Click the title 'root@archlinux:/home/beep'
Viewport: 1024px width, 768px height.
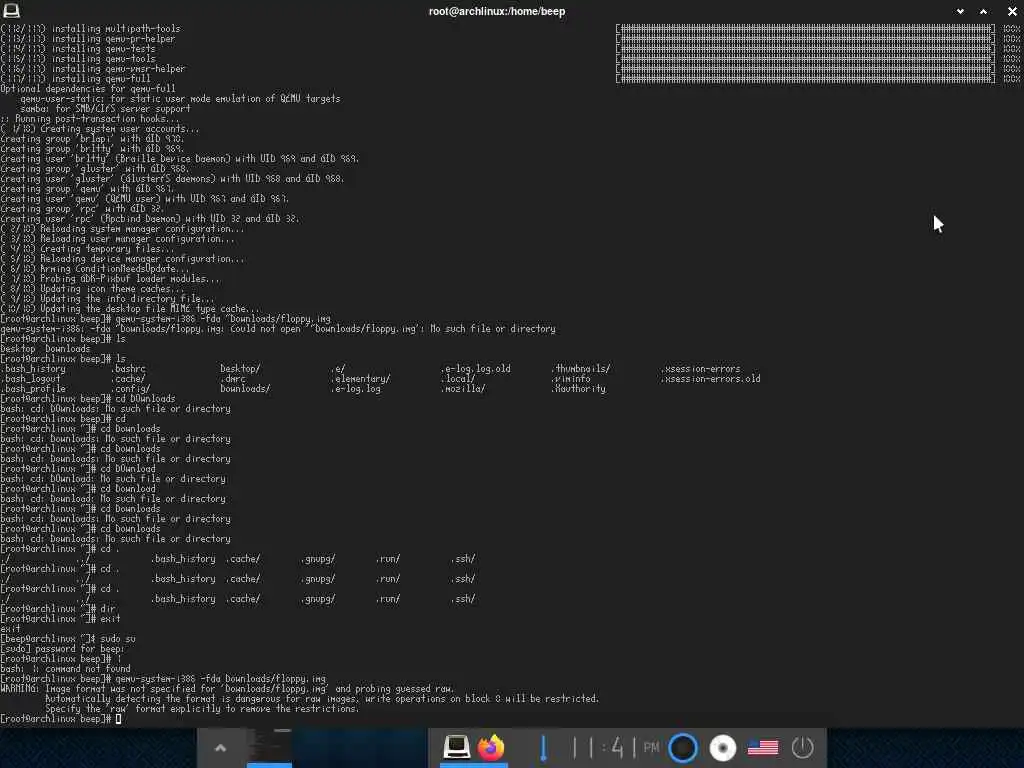coord(497,11)
